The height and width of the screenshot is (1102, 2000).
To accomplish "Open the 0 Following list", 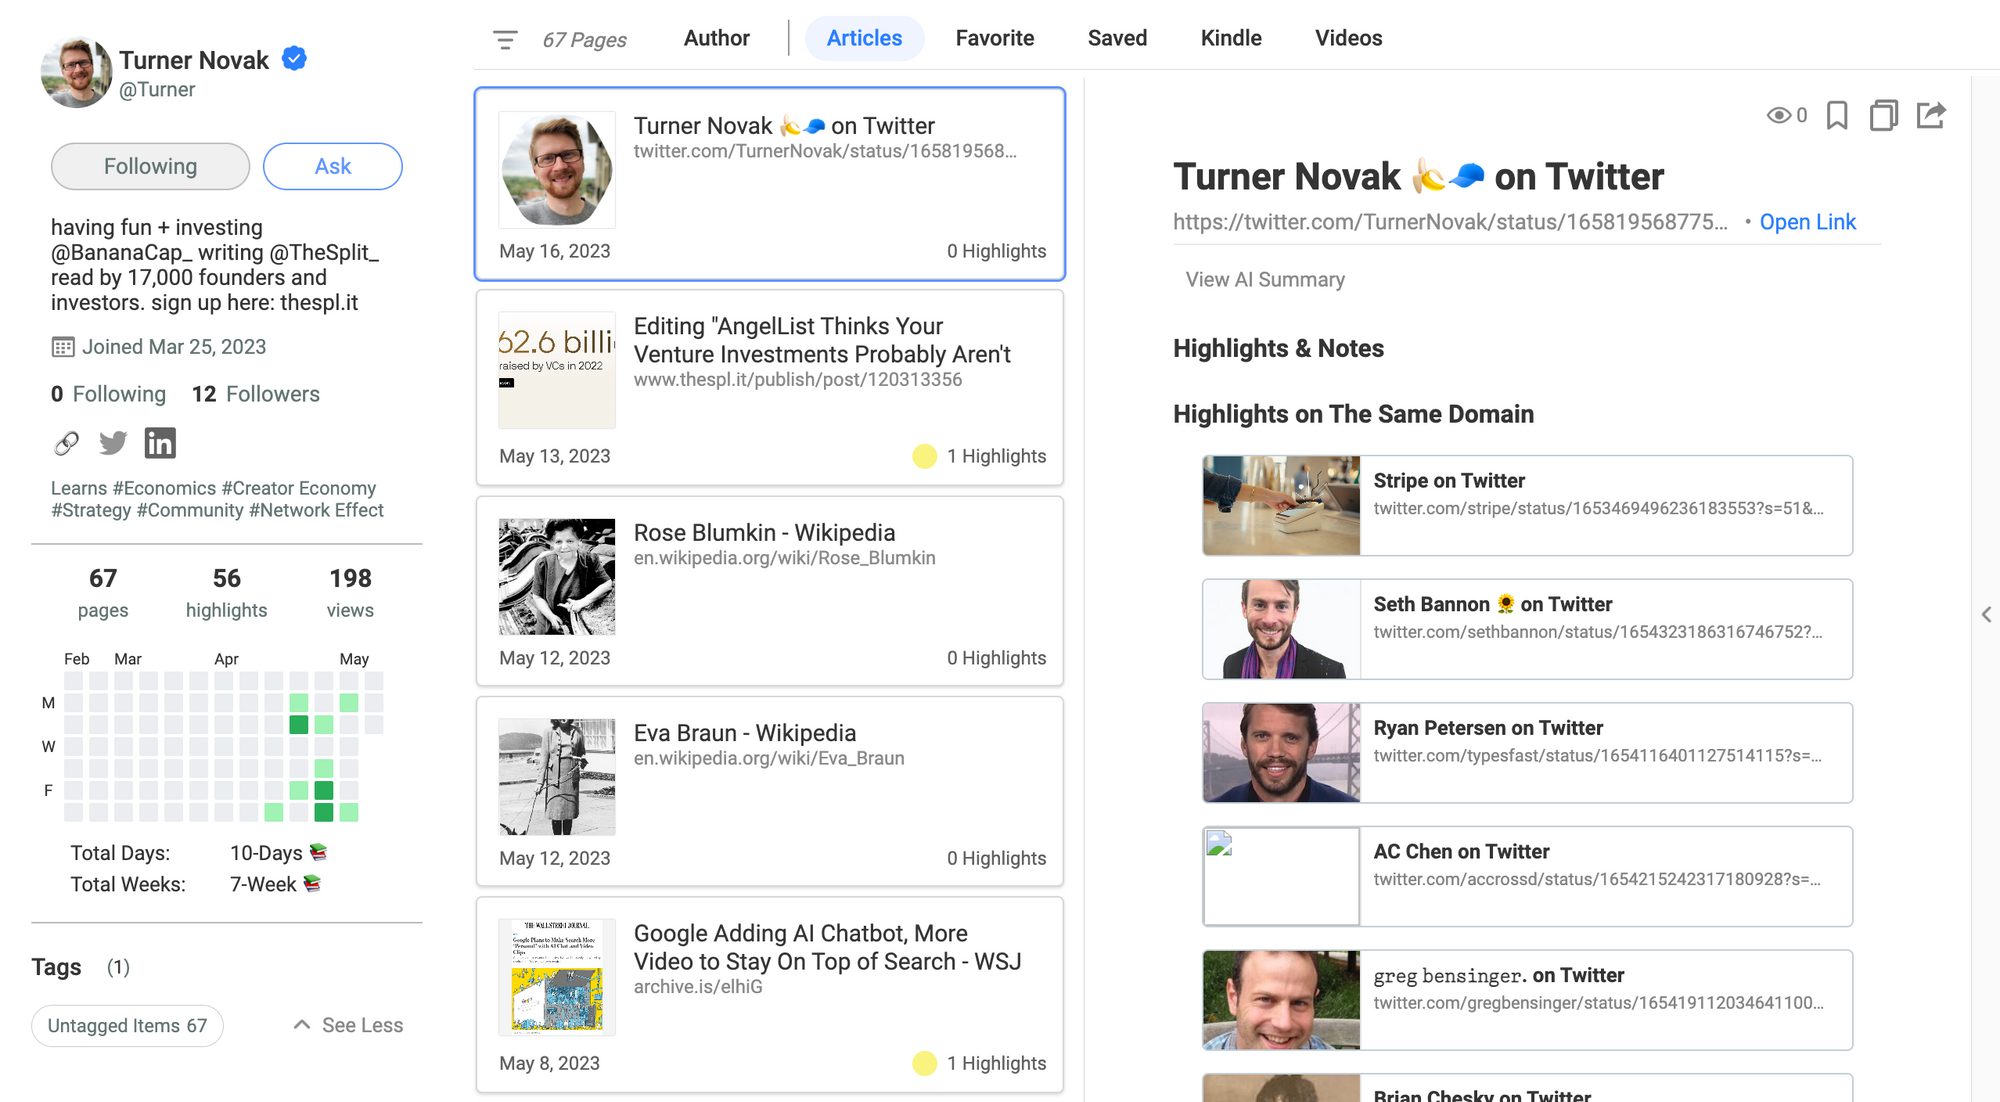I will tap(108, 394).
